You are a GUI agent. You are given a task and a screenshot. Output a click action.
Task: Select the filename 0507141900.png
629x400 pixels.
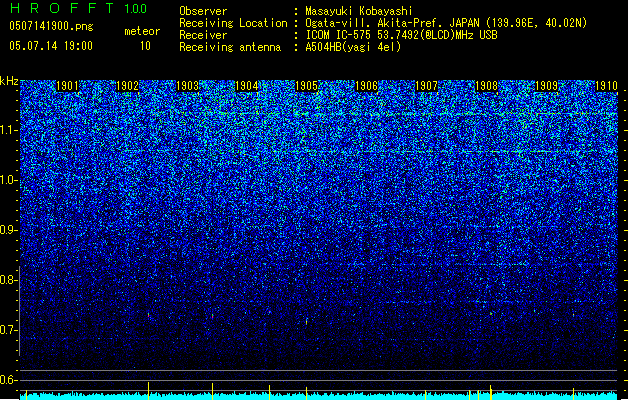[51, 26]
